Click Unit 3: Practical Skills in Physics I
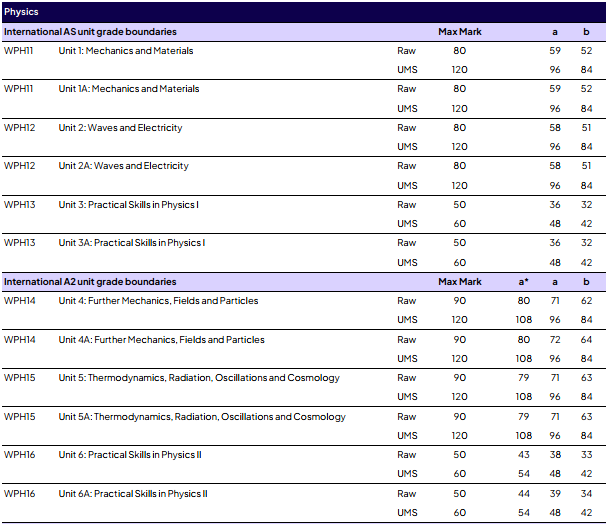Viewport: 606px width, 524px height. coord(128,205)
